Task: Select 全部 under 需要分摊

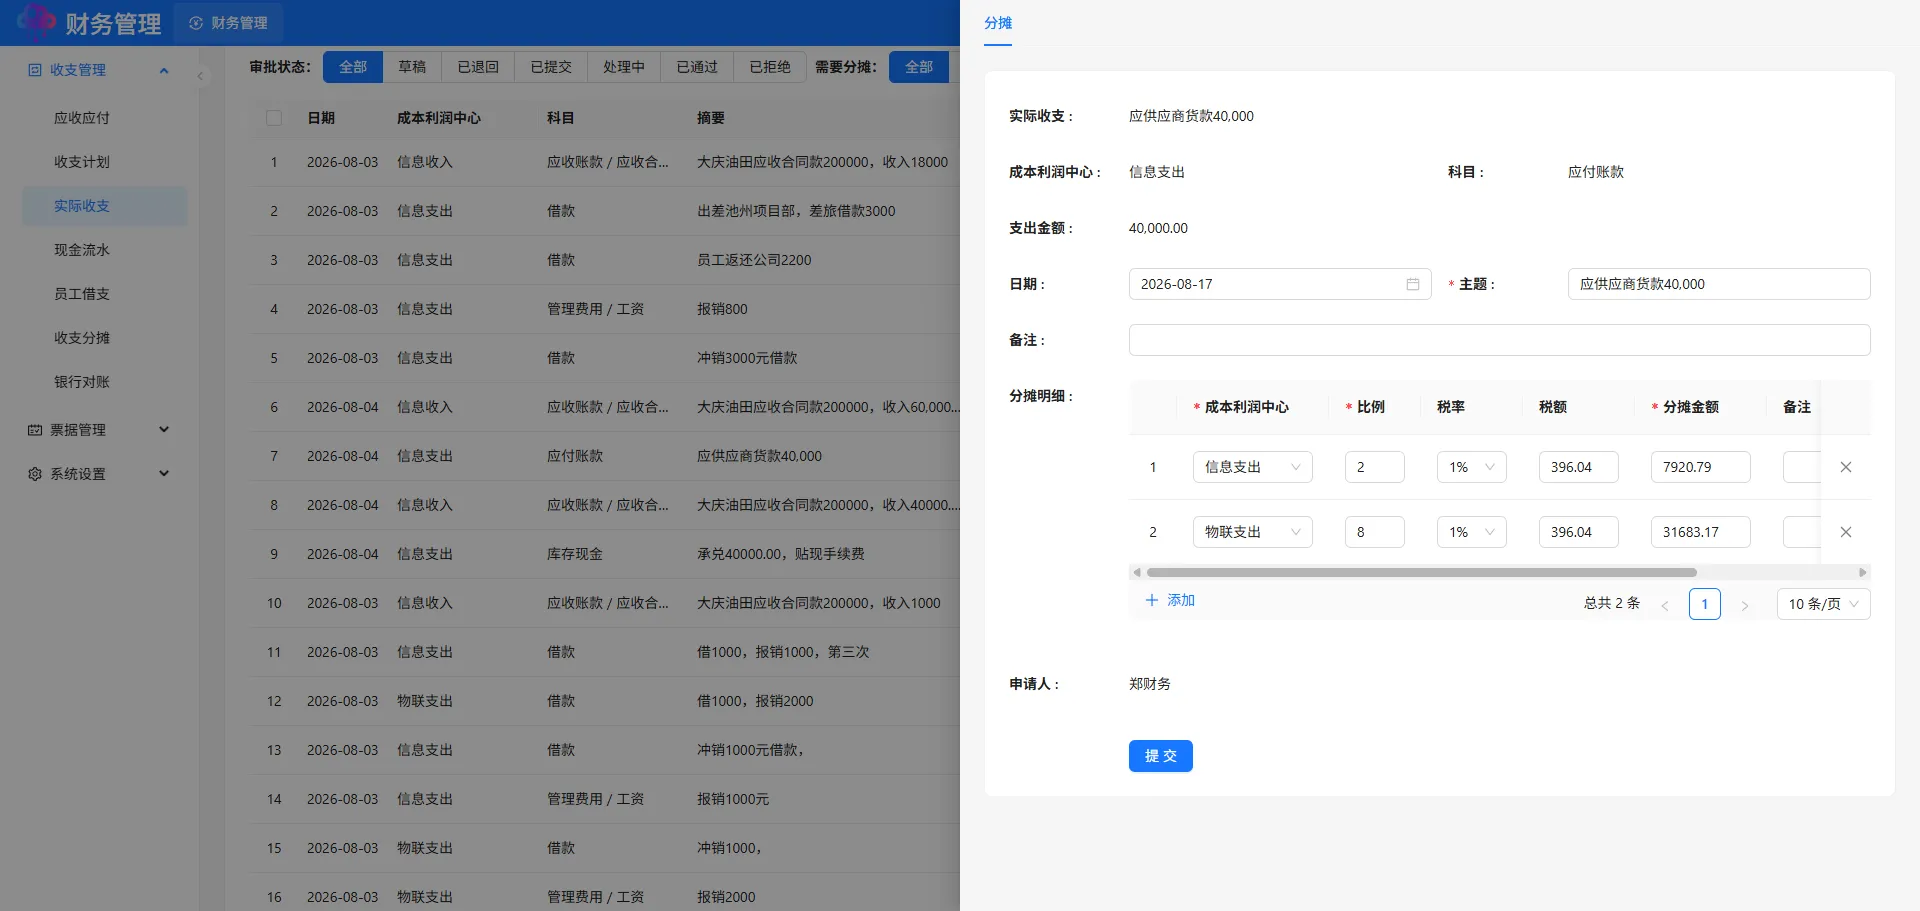Action: [x=919, y=67]
